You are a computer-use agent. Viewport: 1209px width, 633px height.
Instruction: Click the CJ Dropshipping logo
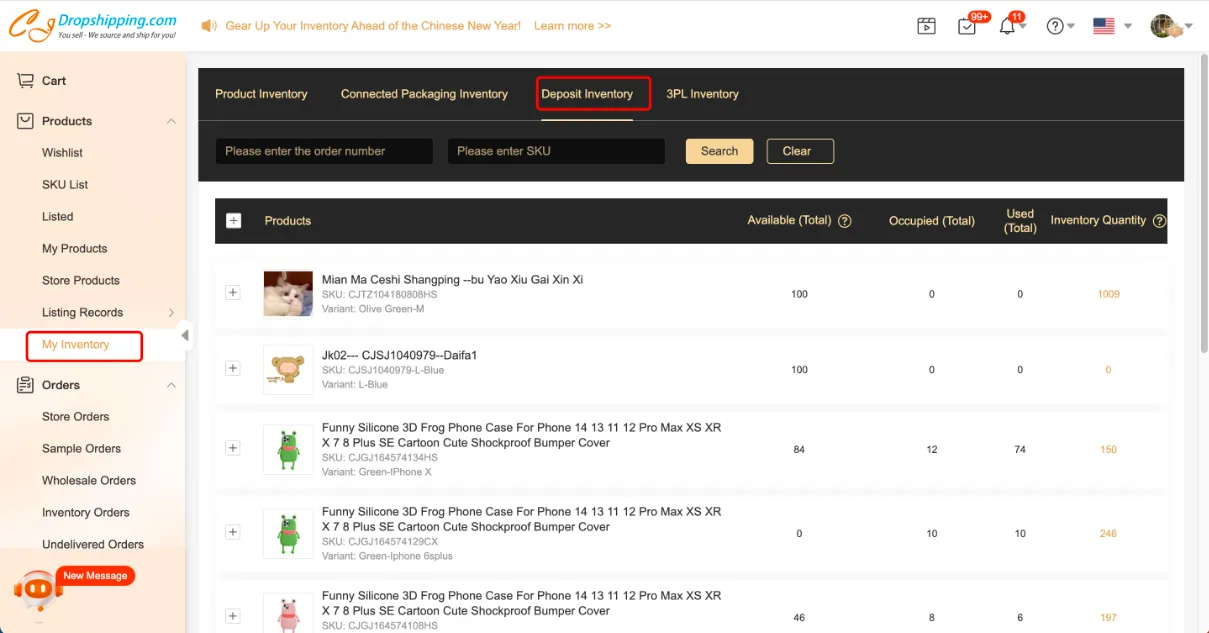94,26
